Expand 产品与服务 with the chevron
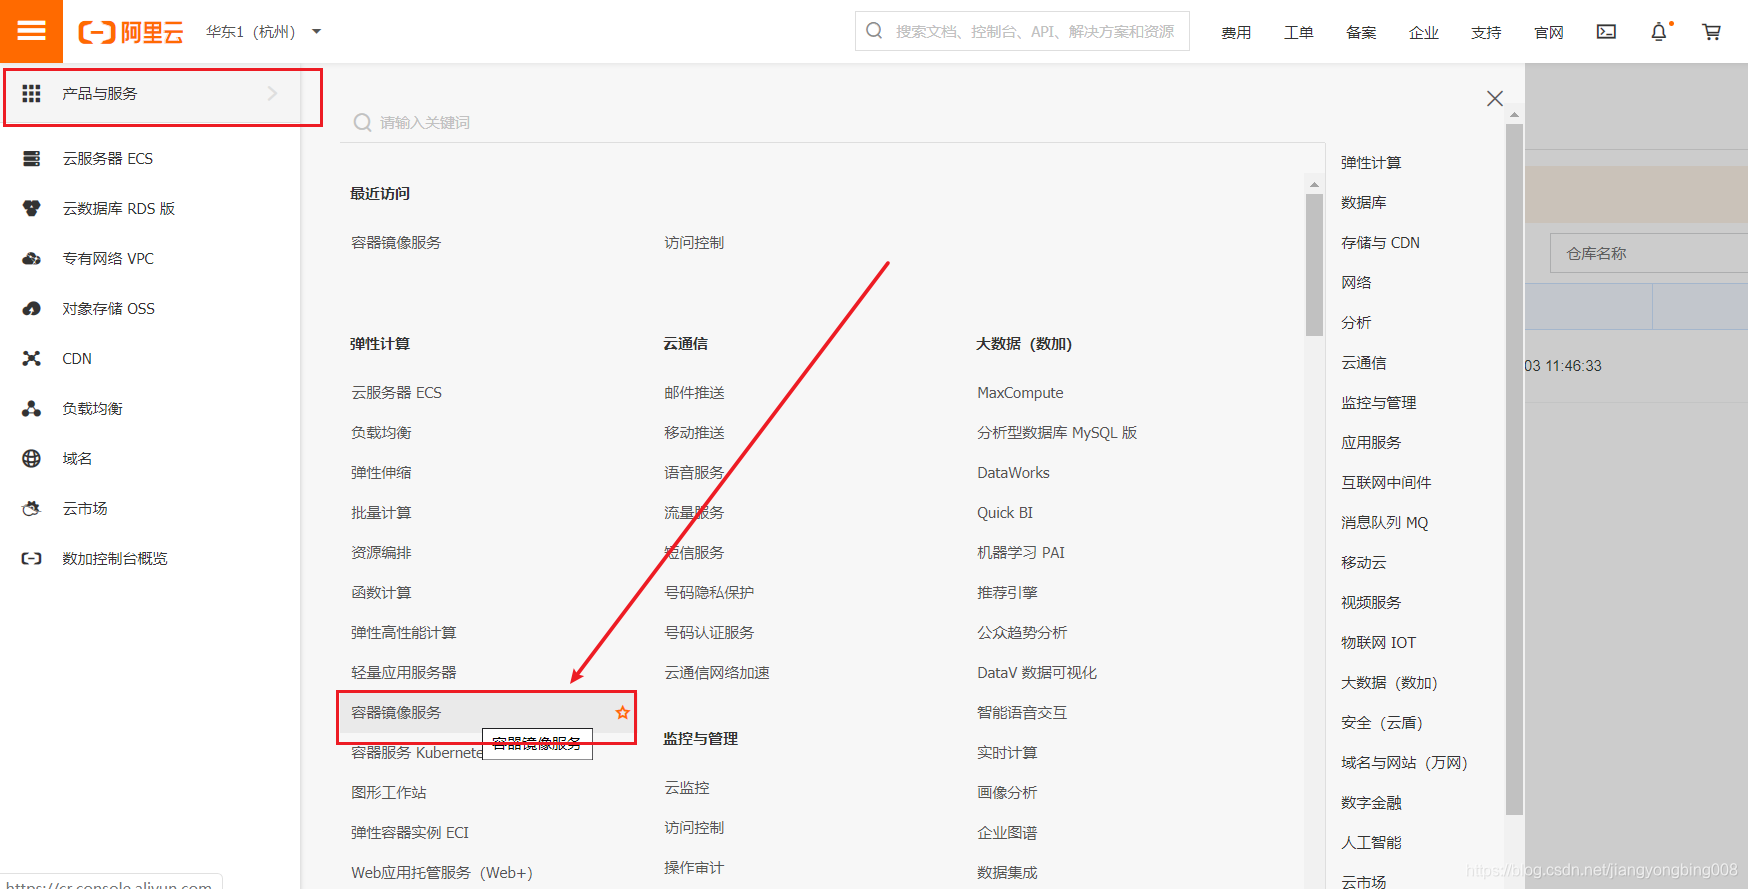 (x=272, y=93)
